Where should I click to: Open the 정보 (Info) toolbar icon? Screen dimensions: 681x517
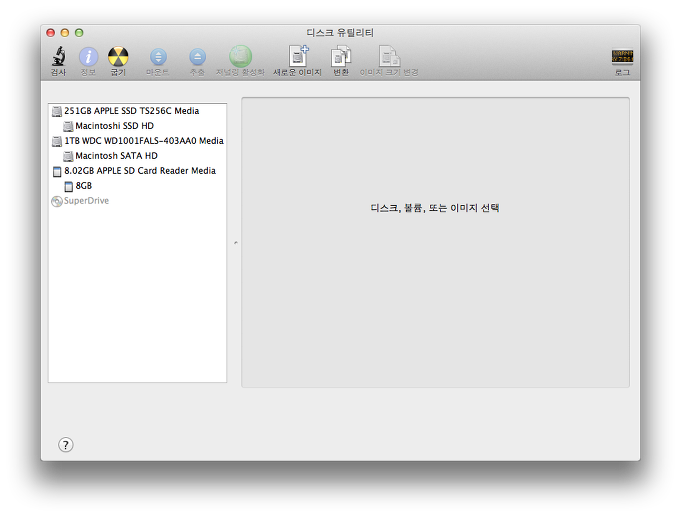88,56
